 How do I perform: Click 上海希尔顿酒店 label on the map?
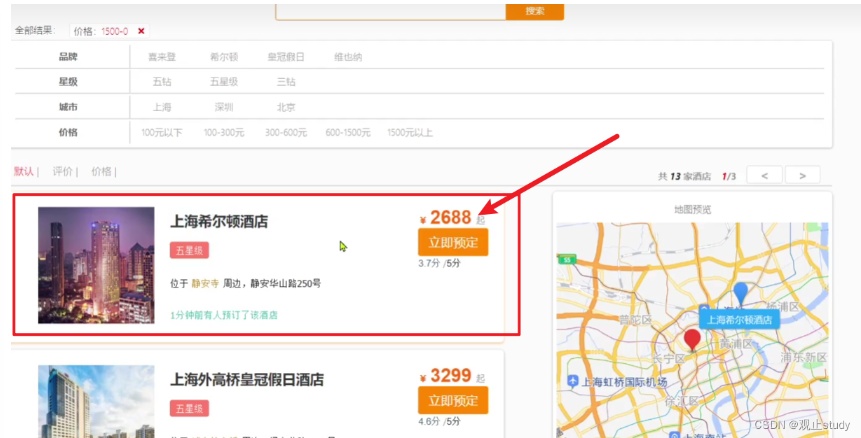(x=740, y=319)
